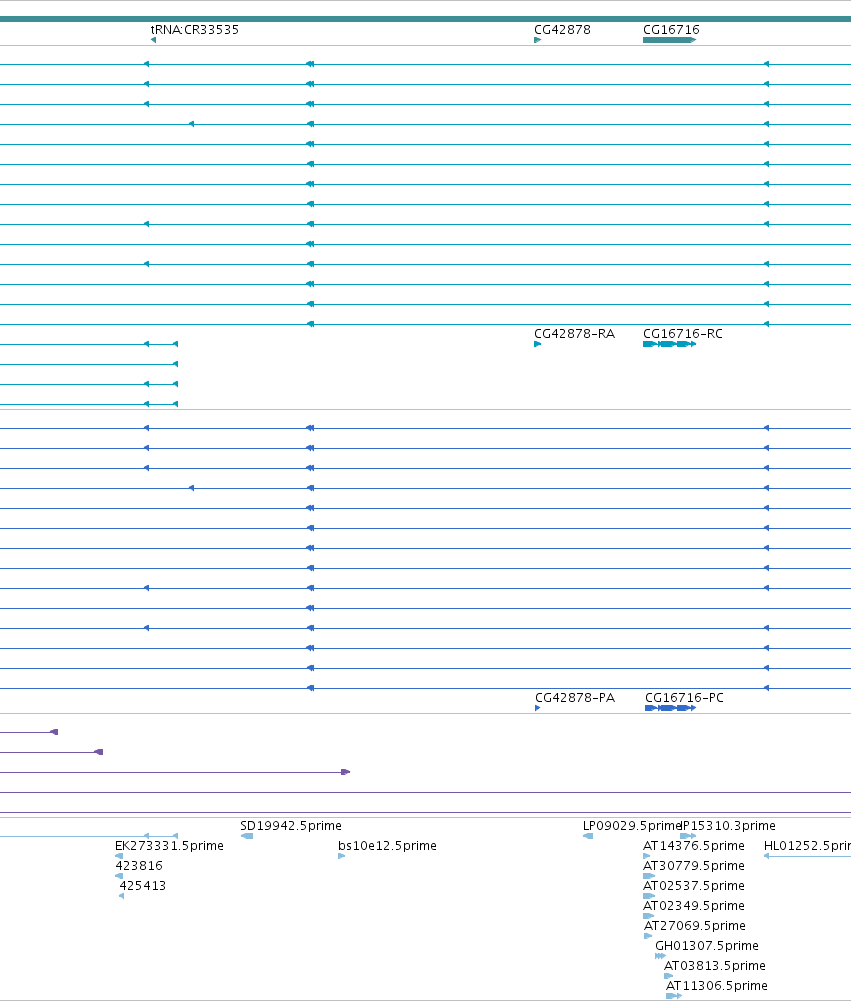Viewport: 851px width, 1001px height.
Task: Select the EK273331.5prime arrow glyph
Action: (x=119, y=856)
